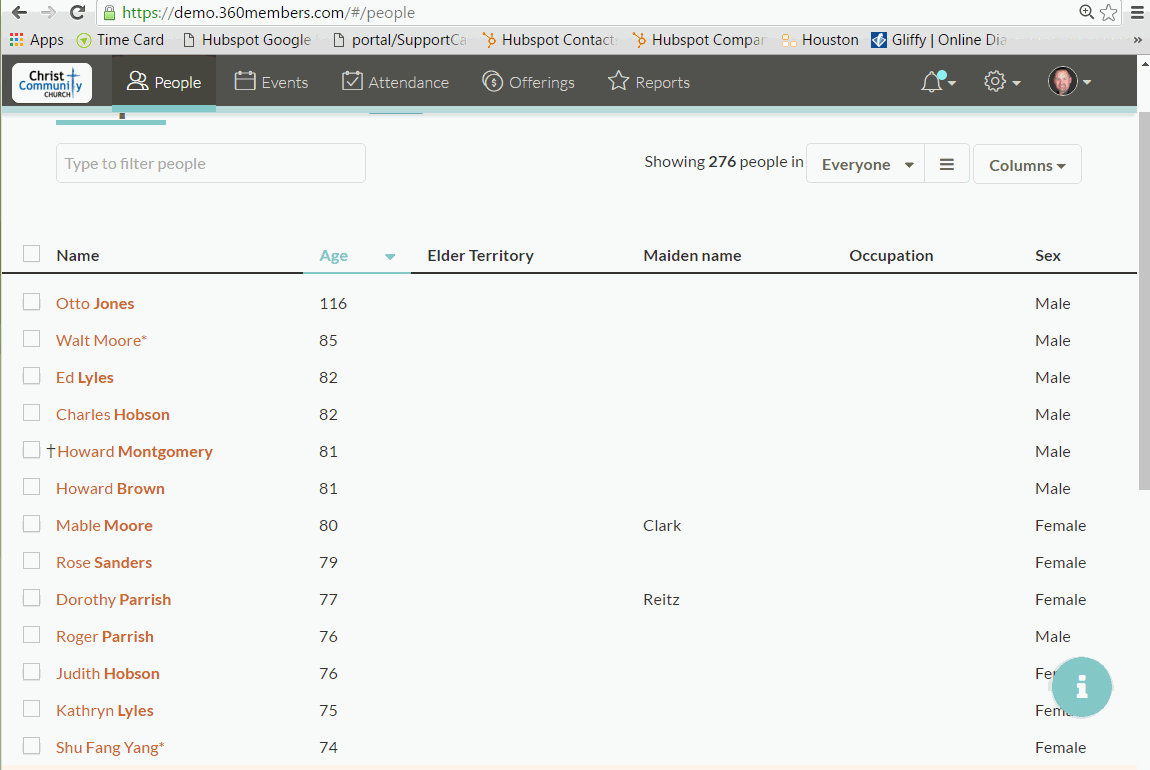The height and width of the screenshot is (770, 1150).
Task: Open the Apps bookmarks shortcut
Action: pyautogui.click(x=37, y=40)
